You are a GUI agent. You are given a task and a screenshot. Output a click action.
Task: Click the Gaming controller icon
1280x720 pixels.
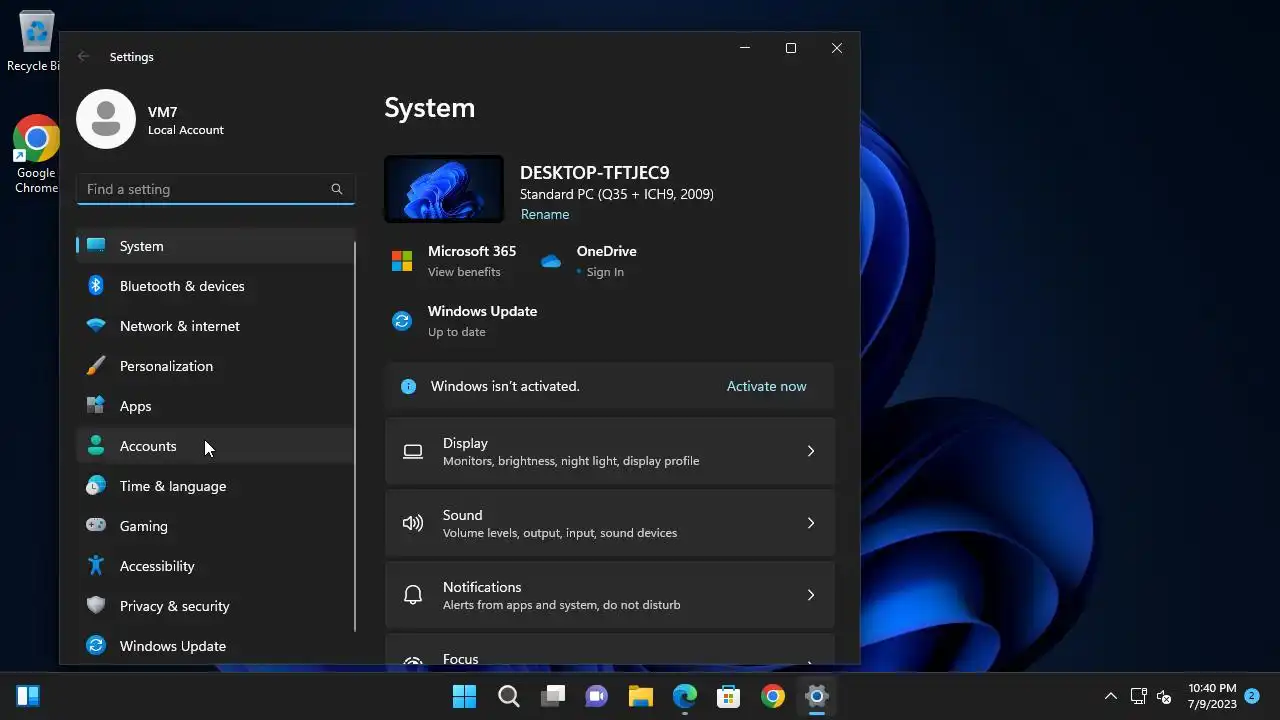point(96,526)
